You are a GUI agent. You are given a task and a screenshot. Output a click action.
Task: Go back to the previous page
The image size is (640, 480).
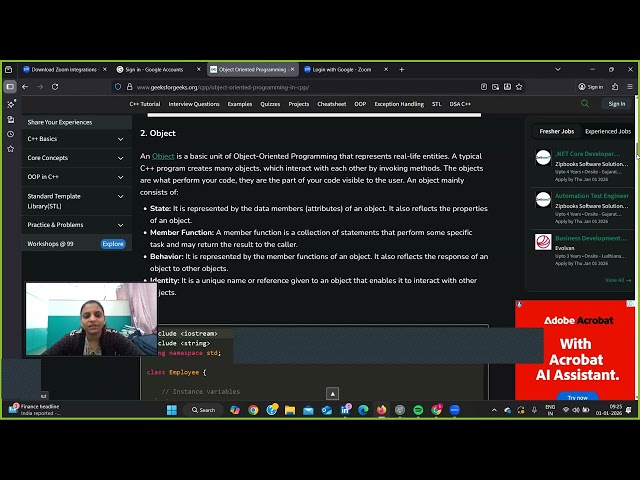pyautogui.click(x=25, y=87)
